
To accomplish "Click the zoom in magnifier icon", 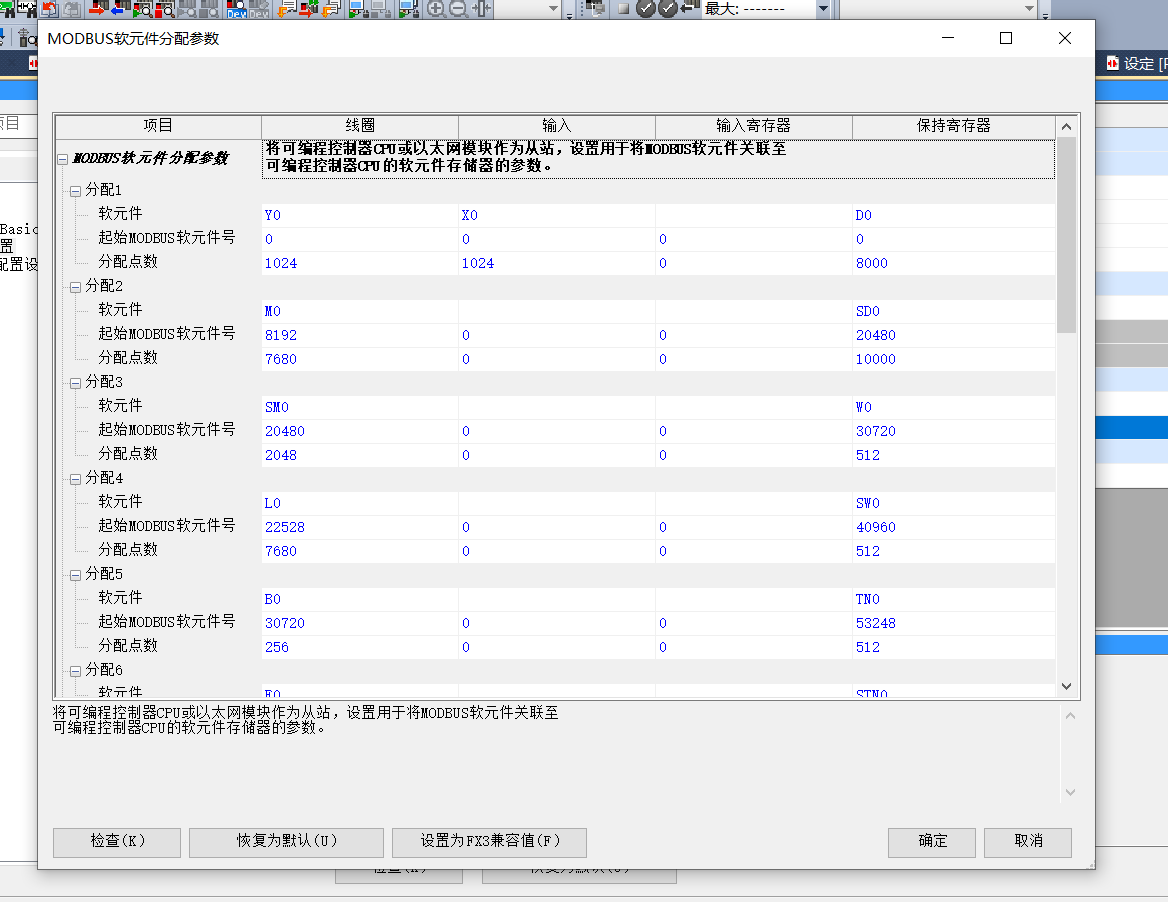I will coord(436,9).
